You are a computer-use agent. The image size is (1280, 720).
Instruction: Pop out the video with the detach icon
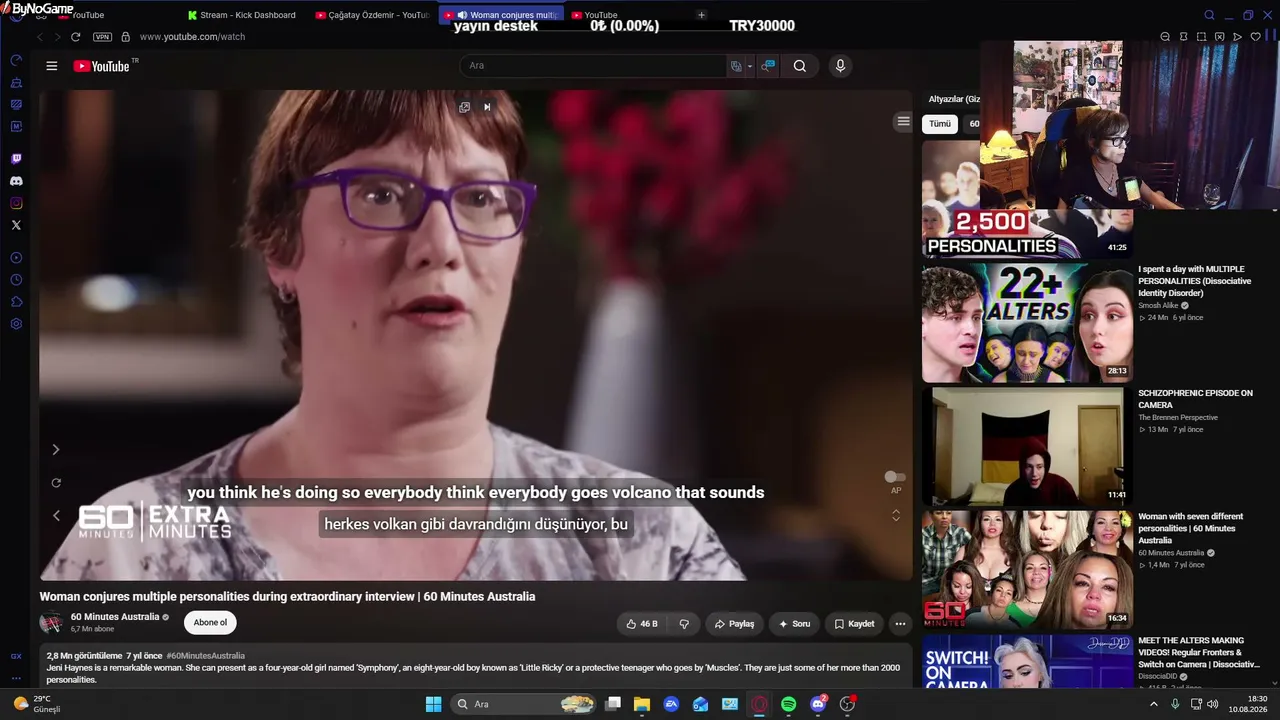(x=465, y=107)
